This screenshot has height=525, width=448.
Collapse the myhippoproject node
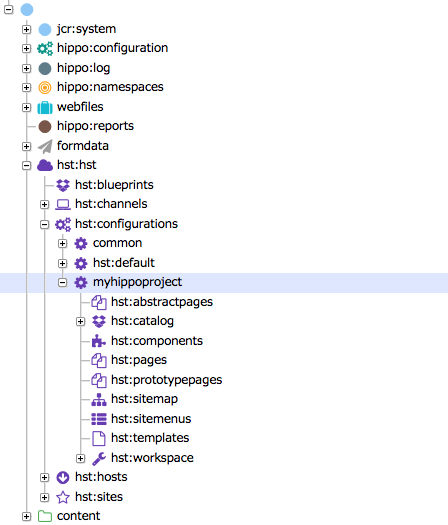click(62, 283)
